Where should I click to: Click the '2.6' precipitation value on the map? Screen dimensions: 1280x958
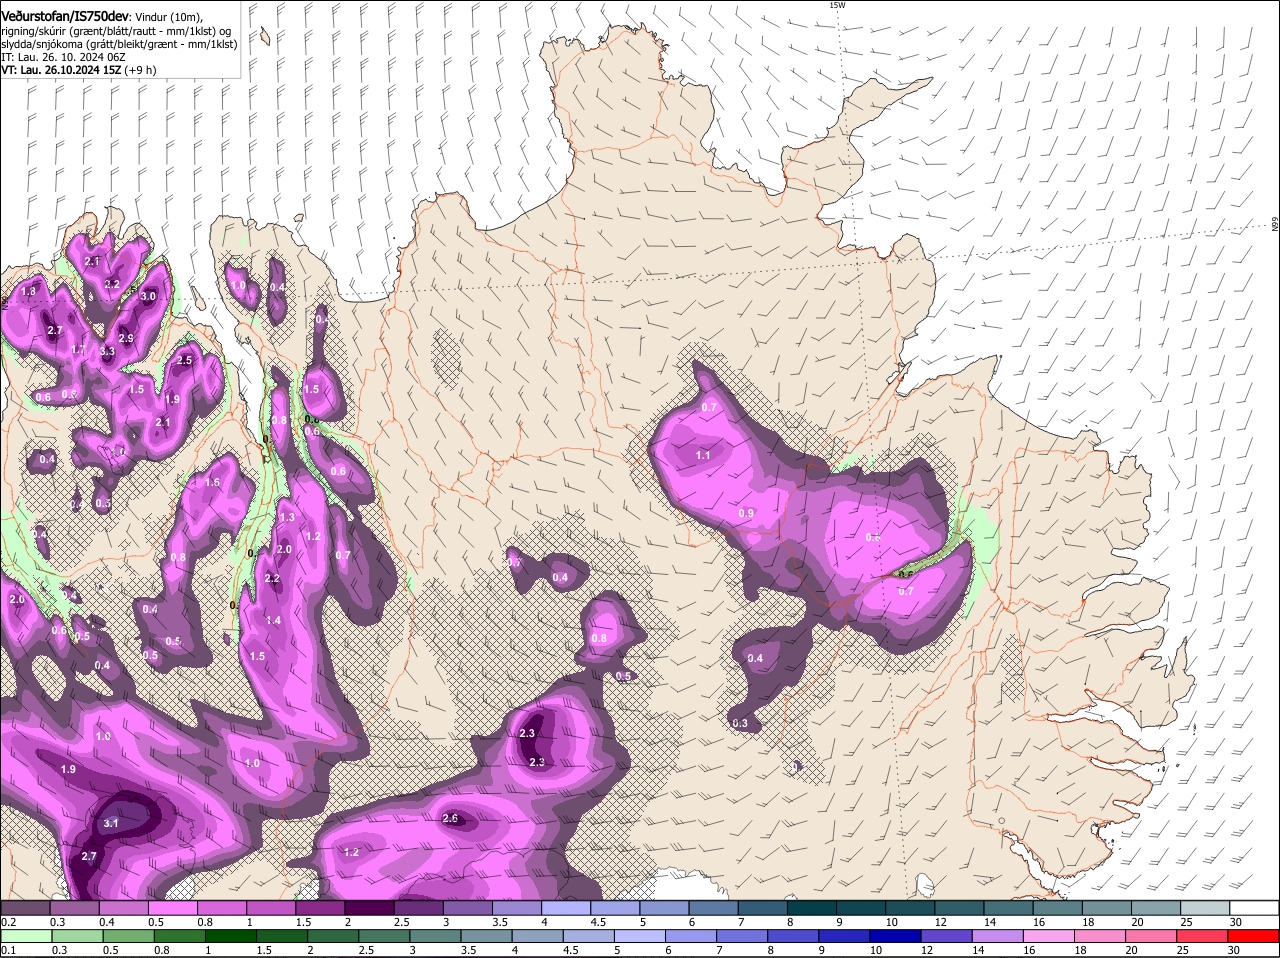pyautogui.click(x=450, y=819)
